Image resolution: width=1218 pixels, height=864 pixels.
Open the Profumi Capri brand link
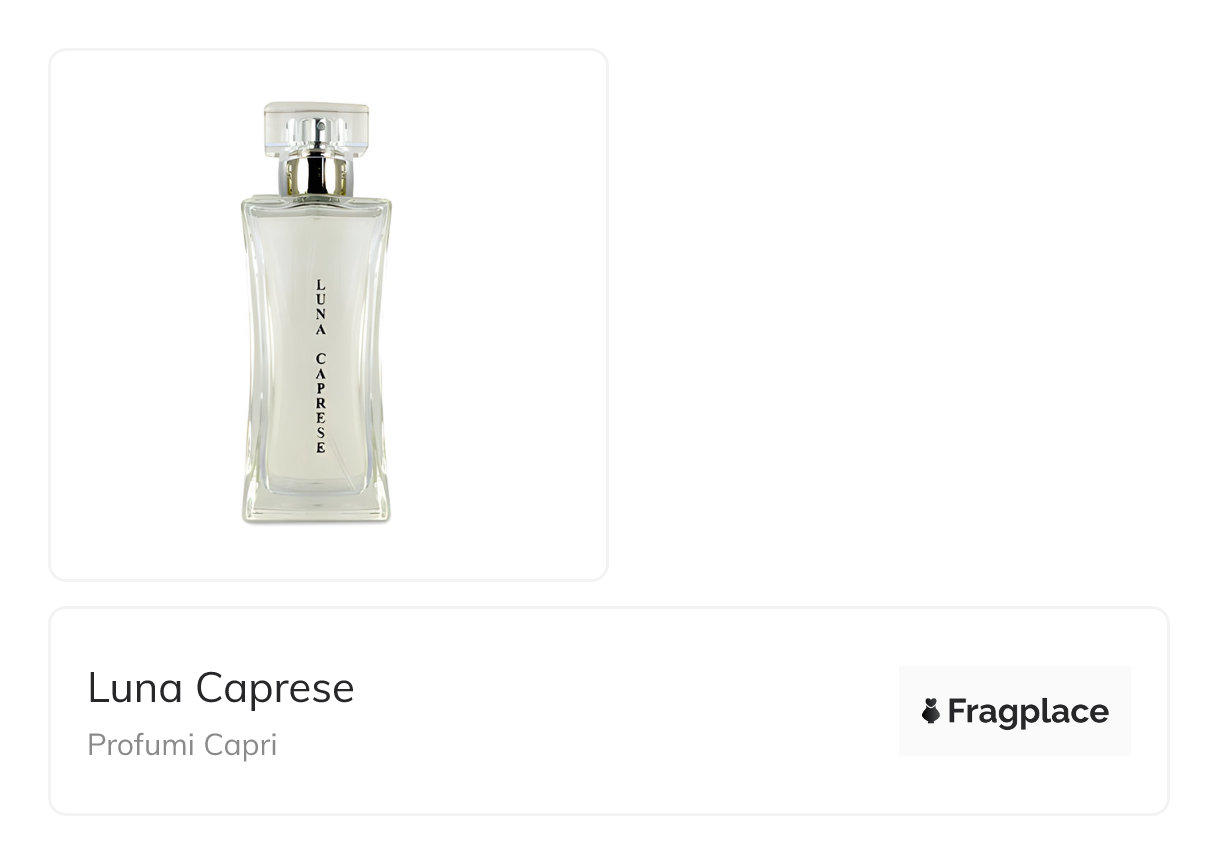[x=182, y=745]
